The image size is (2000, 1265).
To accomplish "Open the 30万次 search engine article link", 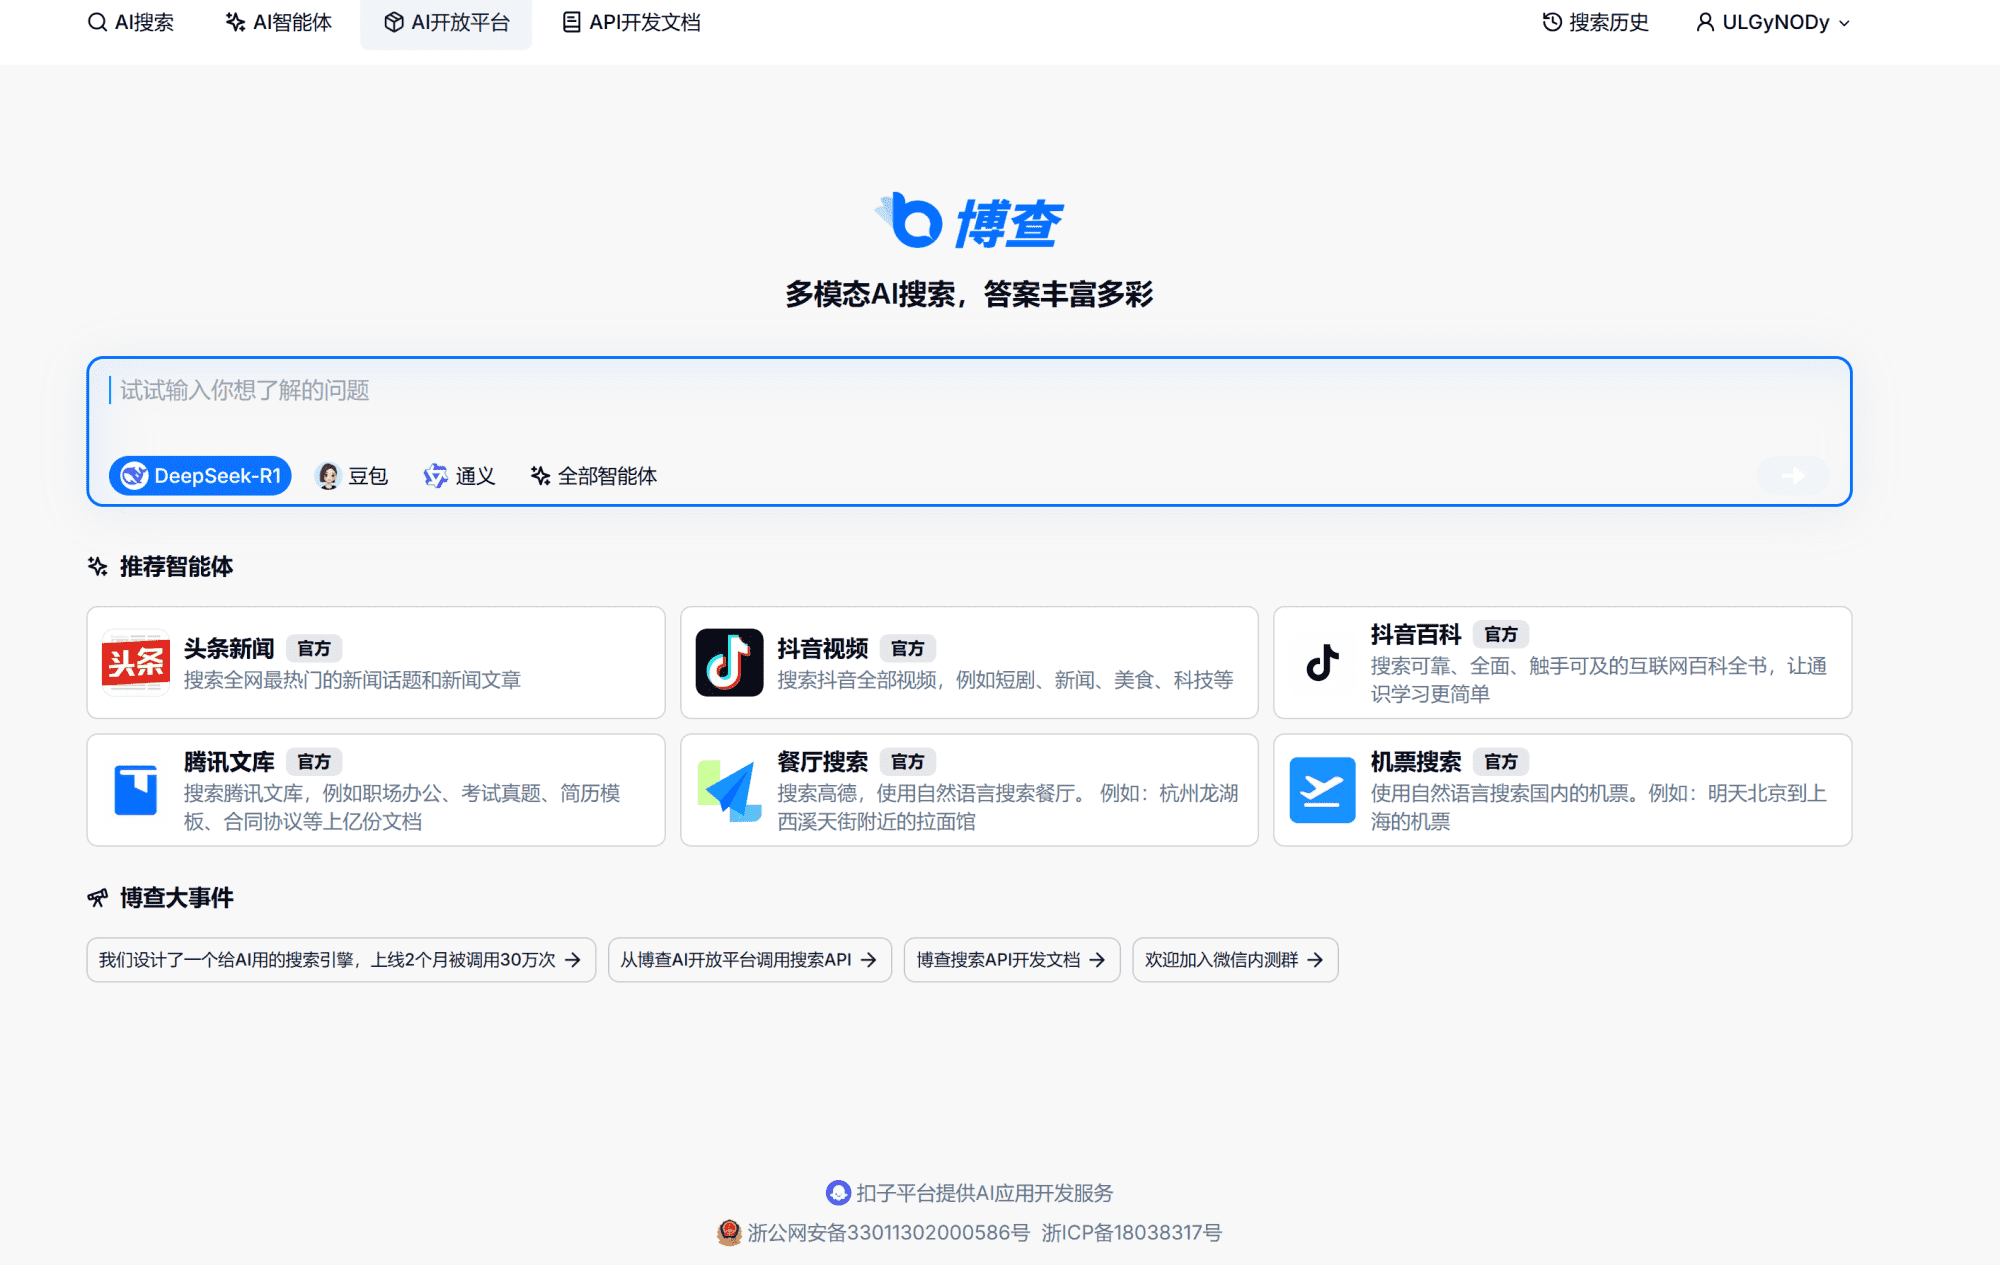I will (341, 960).
